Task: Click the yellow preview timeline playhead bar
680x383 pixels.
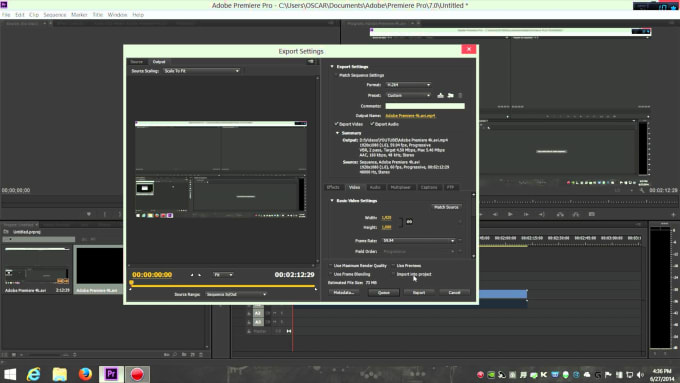Action: (223, 286)
